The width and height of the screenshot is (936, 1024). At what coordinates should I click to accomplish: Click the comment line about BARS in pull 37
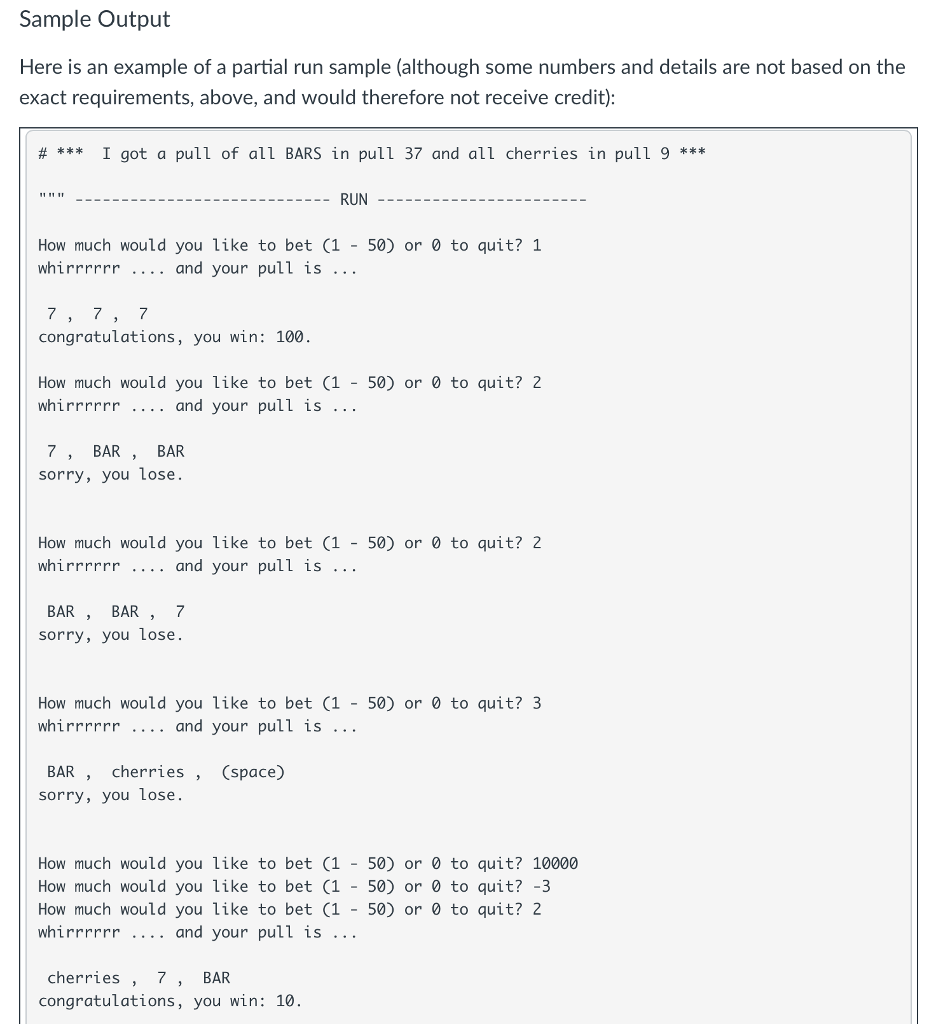click(x=372, y=153)
